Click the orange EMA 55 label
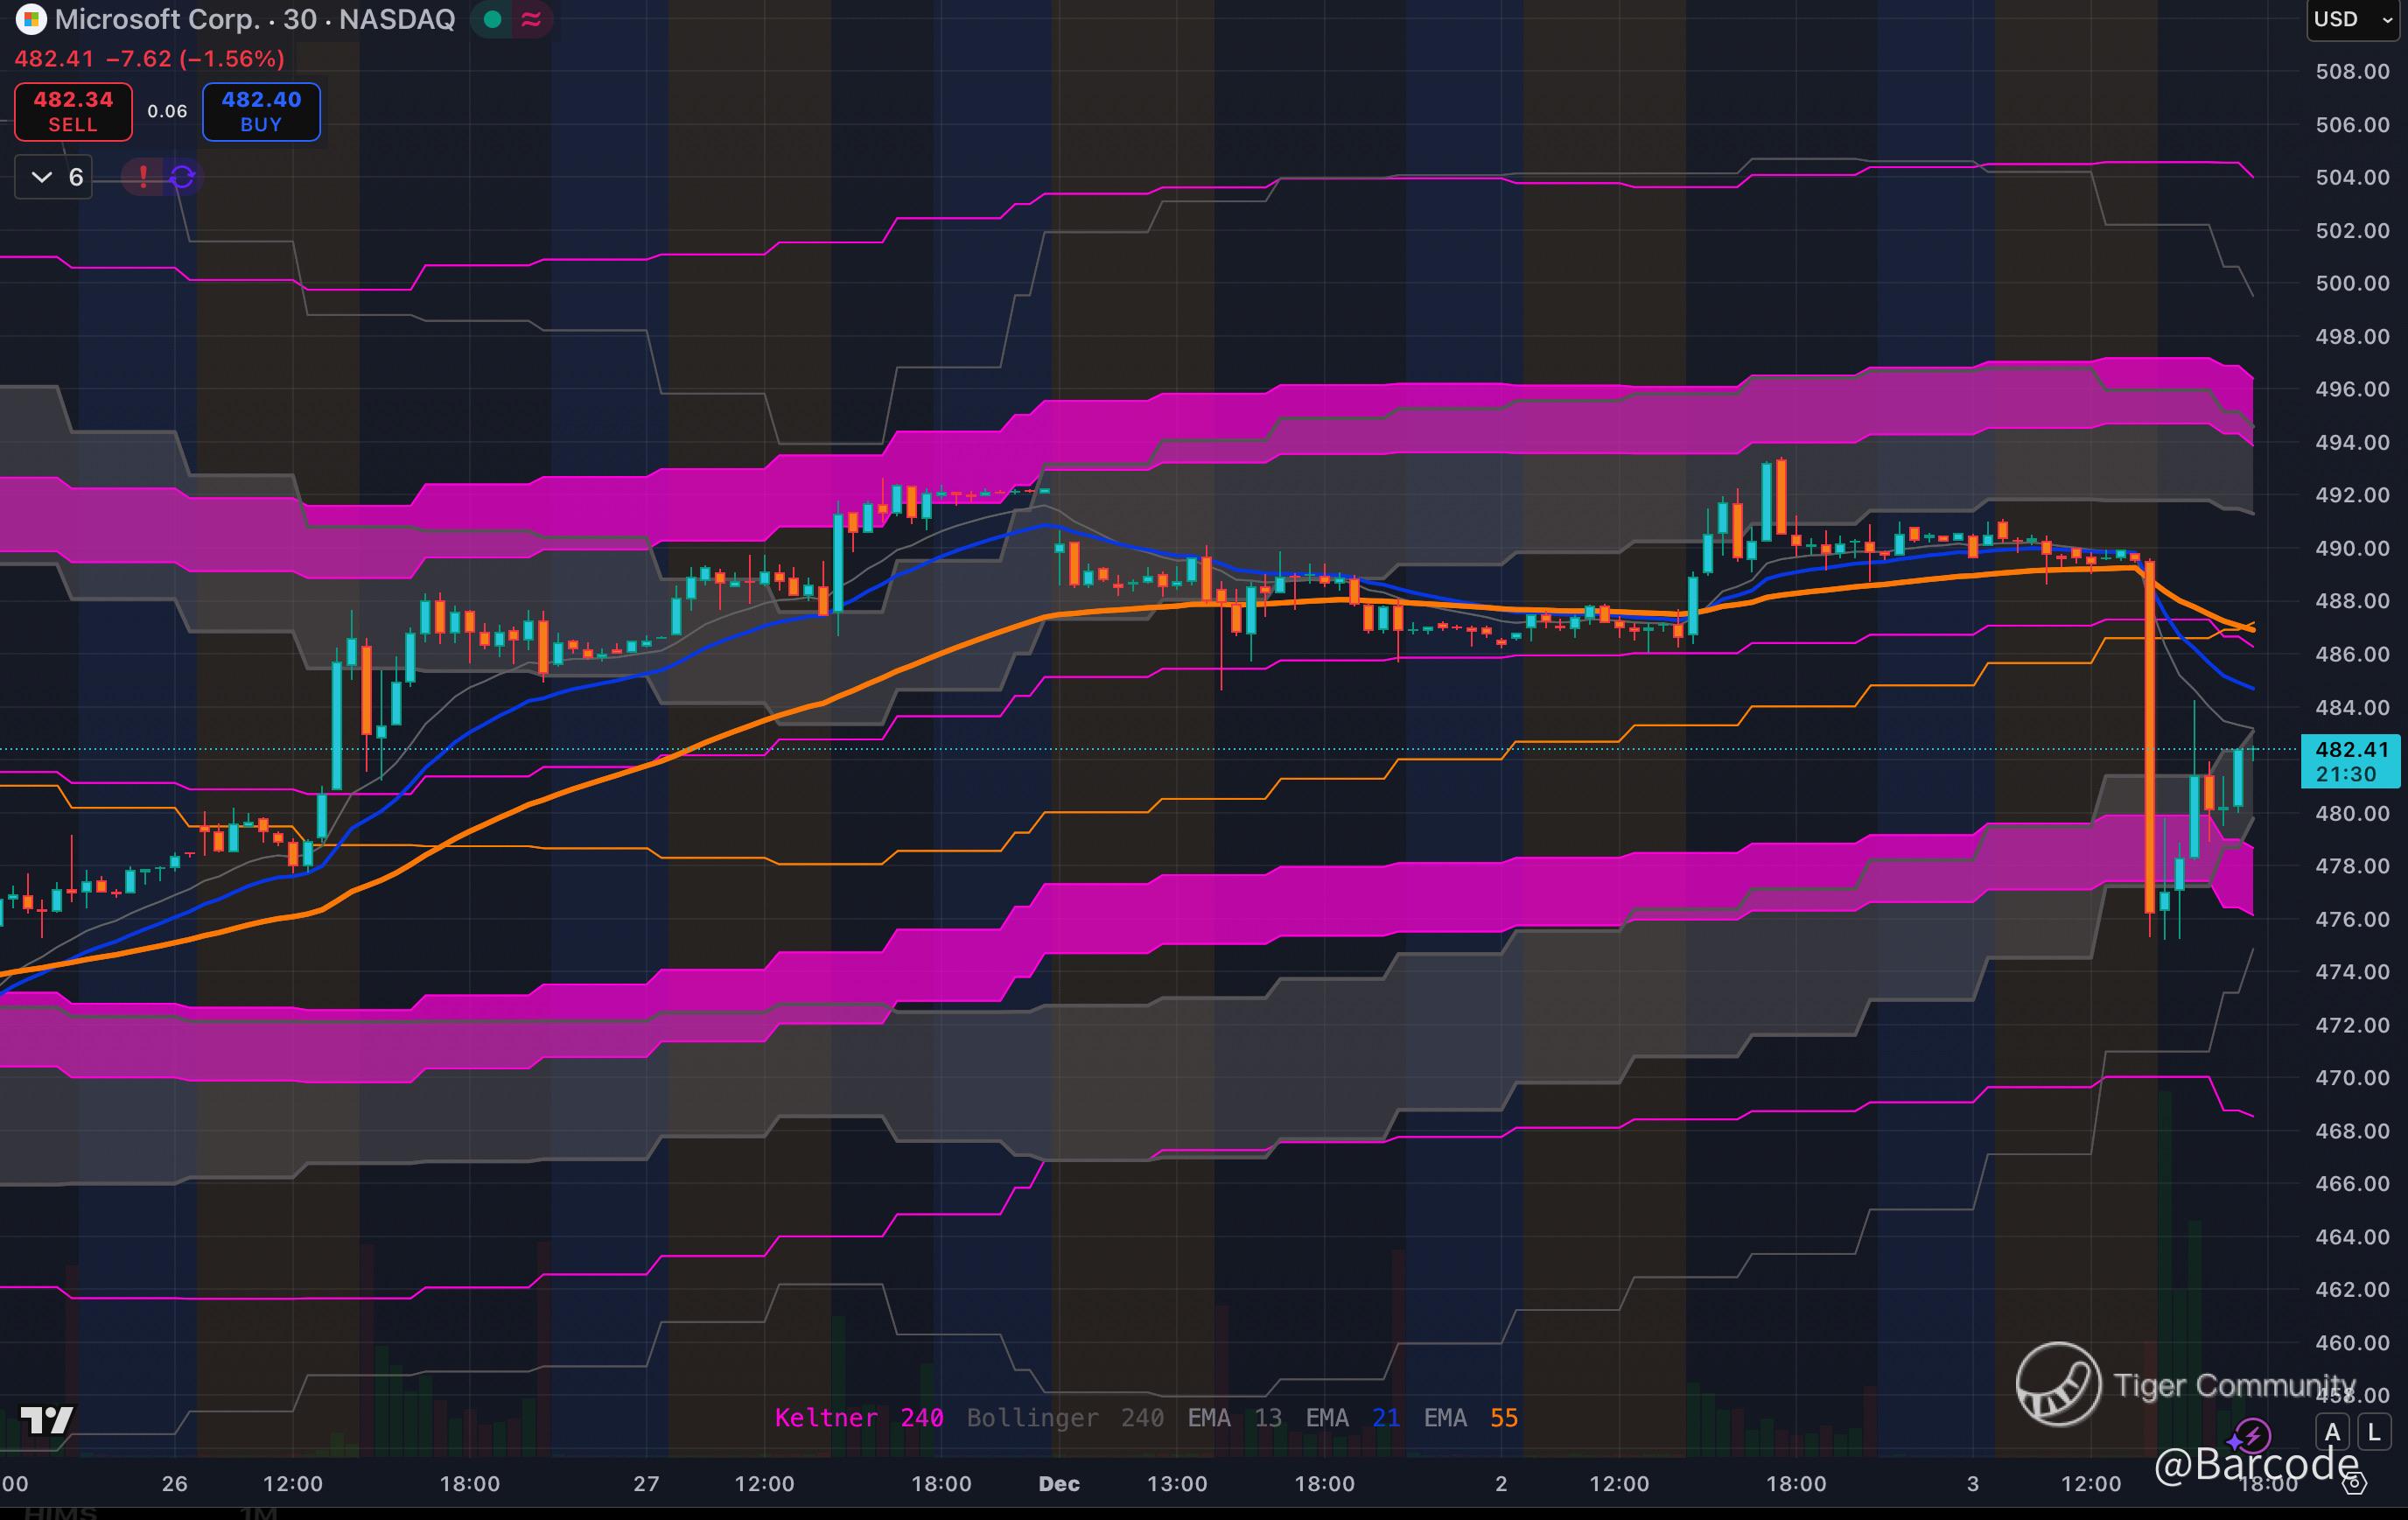The width and height of the screenshot is (2408, 1520). [1470, 1418]
